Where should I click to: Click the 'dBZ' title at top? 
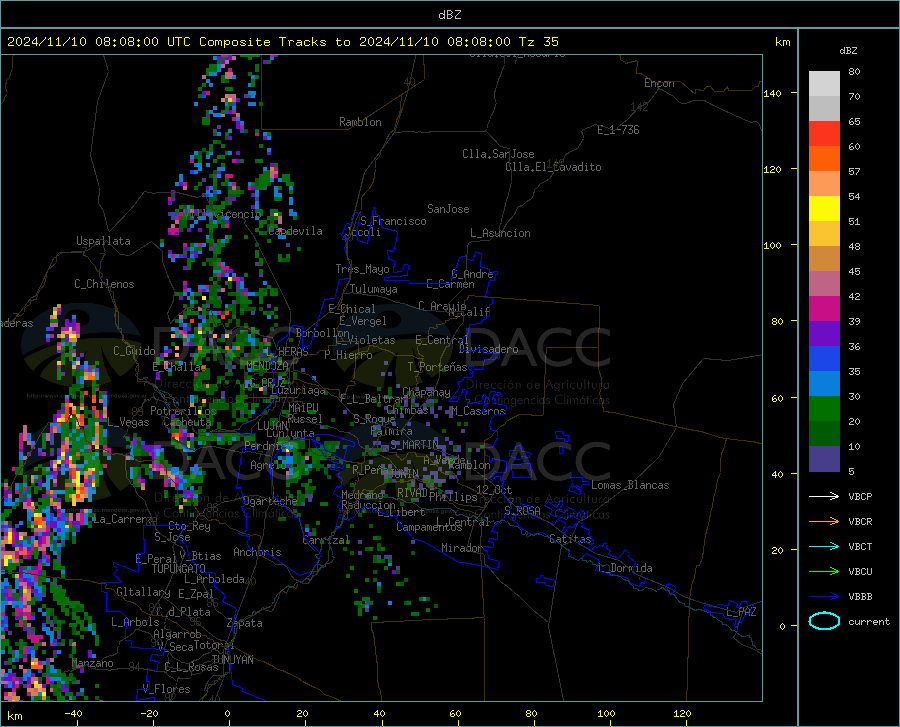(x=449, y=15)
